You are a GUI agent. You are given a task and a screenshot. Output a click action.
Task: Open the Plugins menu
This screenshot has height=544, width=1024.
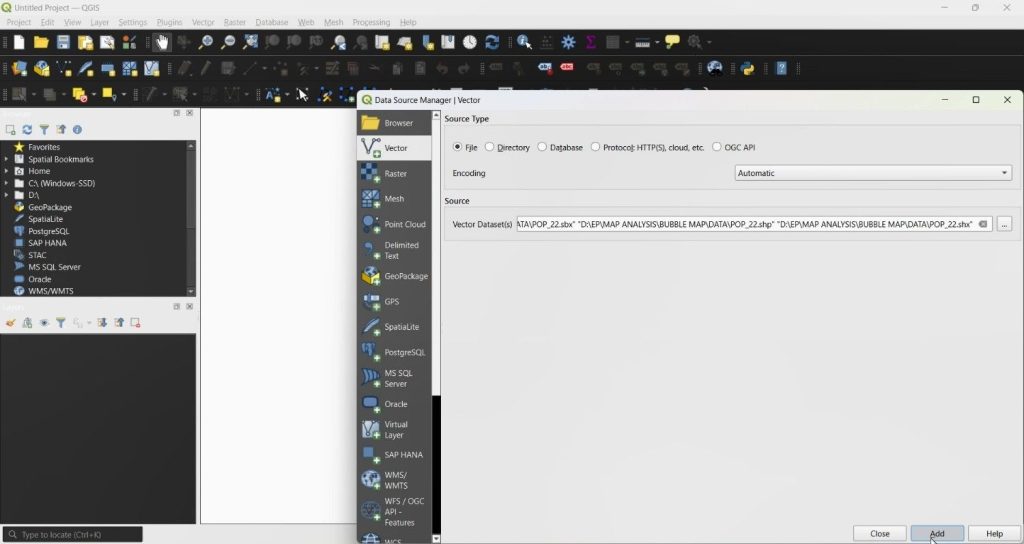click(x=169, y=22)
